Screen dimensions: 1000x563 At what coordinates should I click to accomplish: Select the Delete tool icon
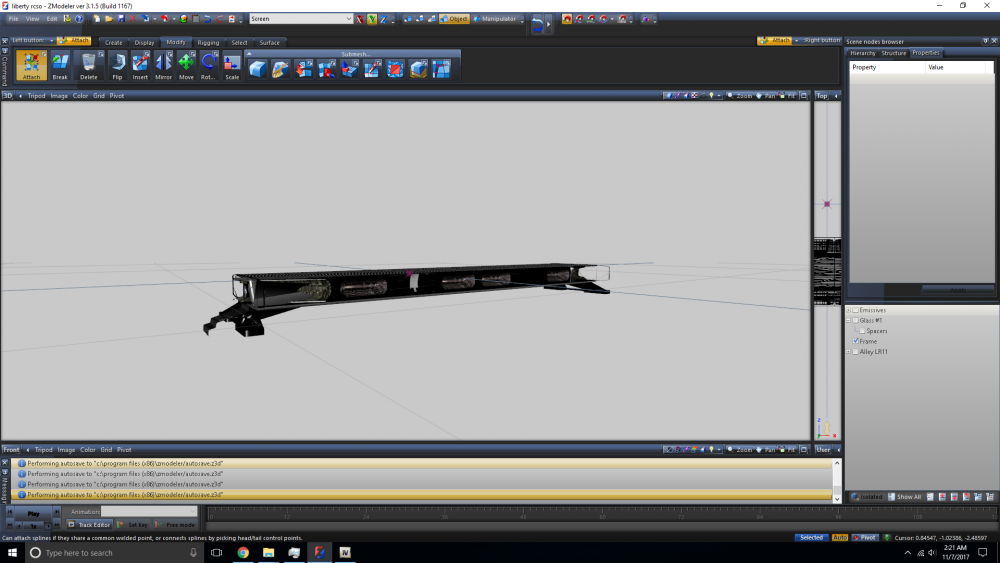coord(89,66)
